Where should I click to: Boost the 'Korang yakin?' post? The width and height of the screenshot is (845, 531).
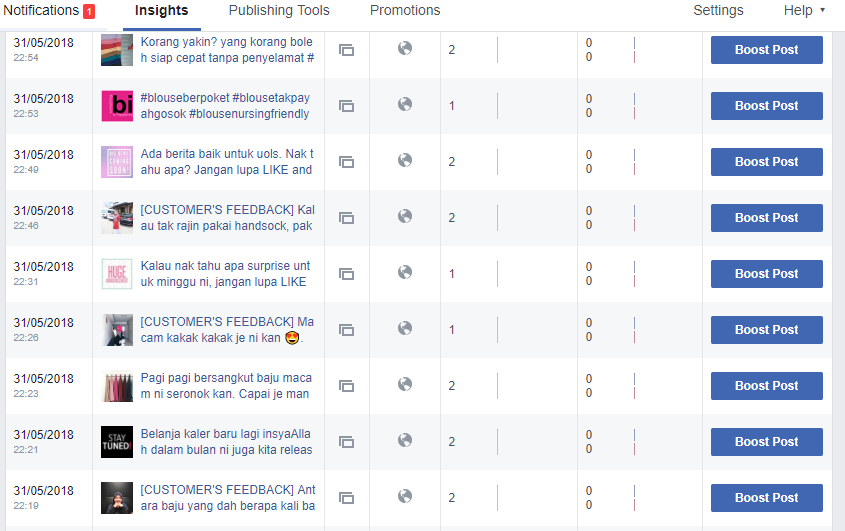(766, 50)
